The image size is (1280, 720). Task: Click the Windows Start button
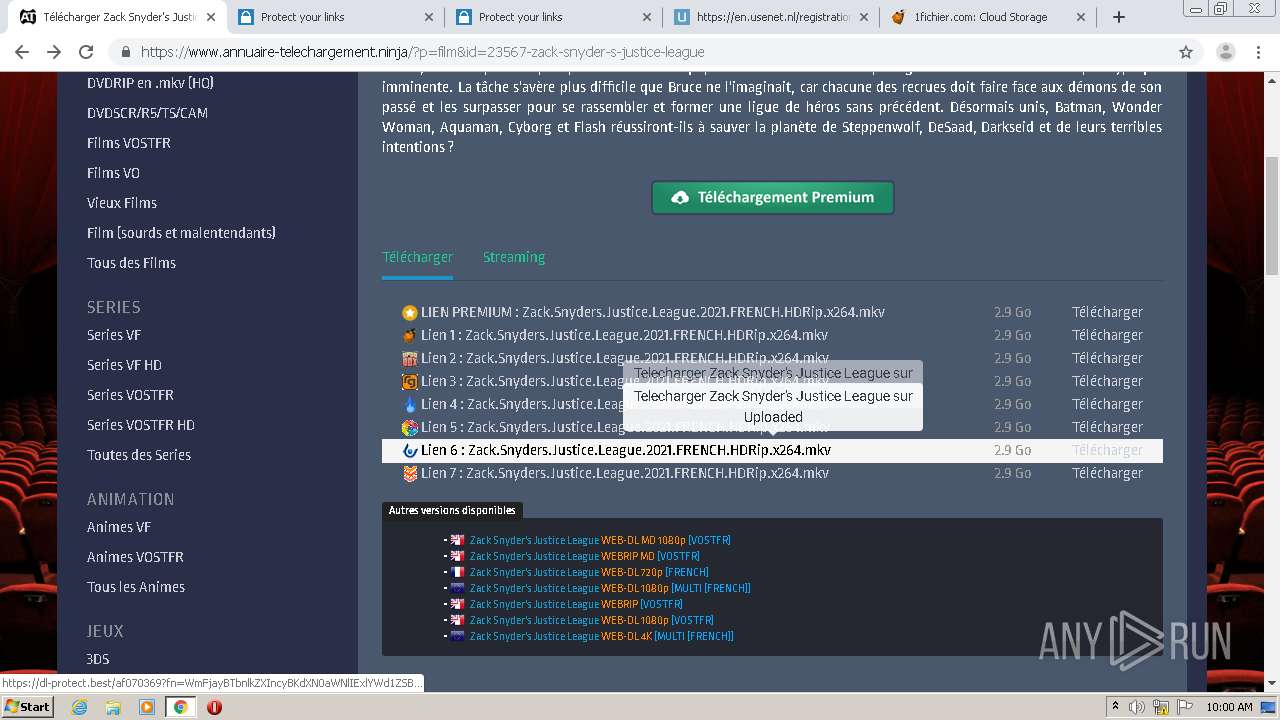[x=27, y=707]
